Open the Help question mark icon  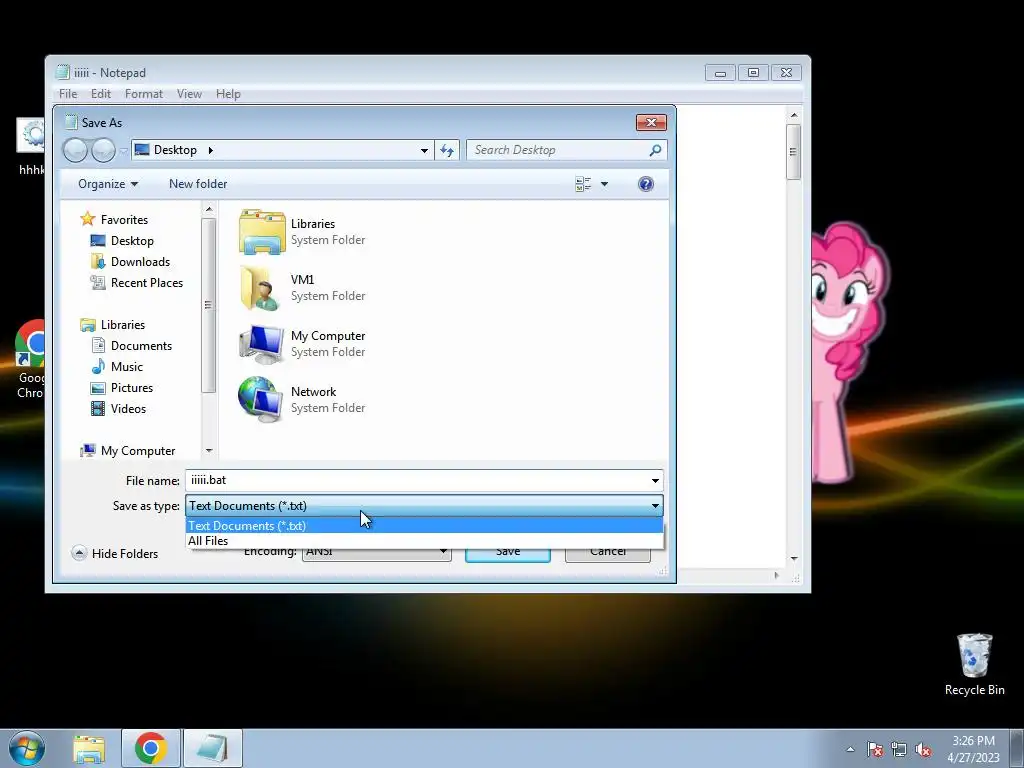(x=646, y=184)
